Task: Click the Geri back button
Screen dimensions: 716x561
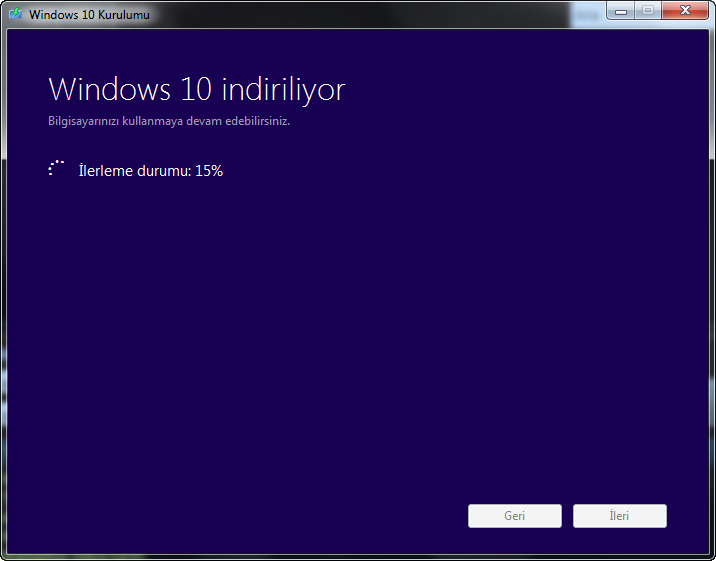Action: coord(515,516)
